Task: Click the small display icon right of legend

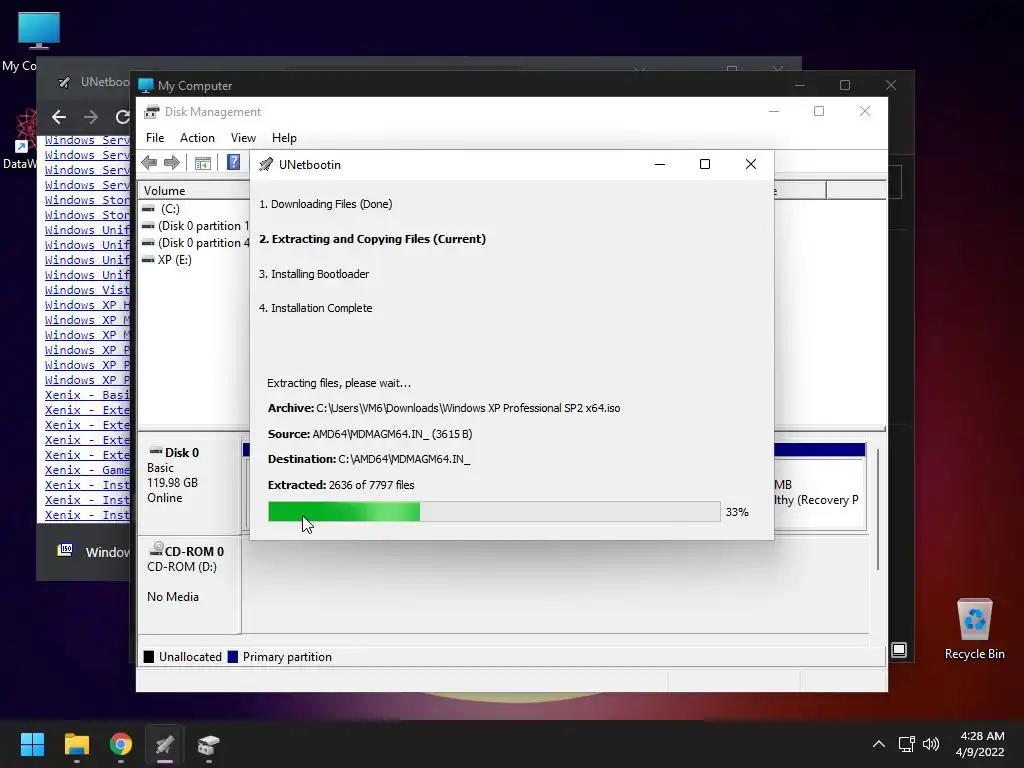Action: coord(899,650)
